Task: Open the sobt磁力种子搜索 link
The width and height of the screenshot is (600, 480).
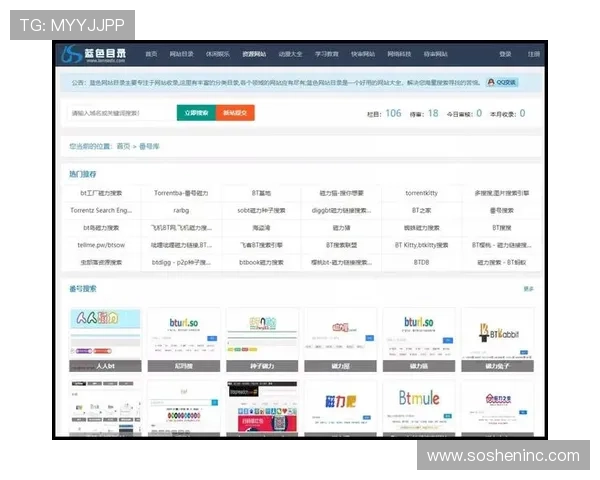Action: click(x=261, y=210)
